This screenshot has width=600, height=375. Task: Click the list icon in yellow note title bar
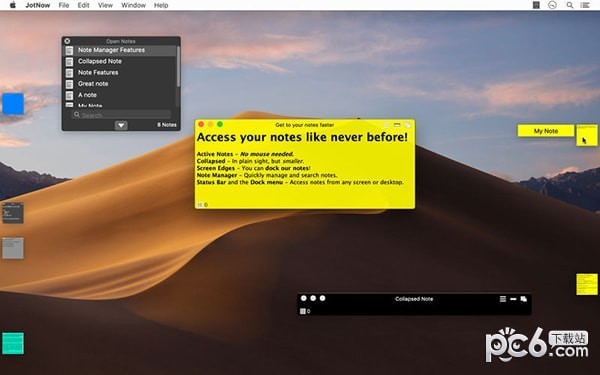387,125
